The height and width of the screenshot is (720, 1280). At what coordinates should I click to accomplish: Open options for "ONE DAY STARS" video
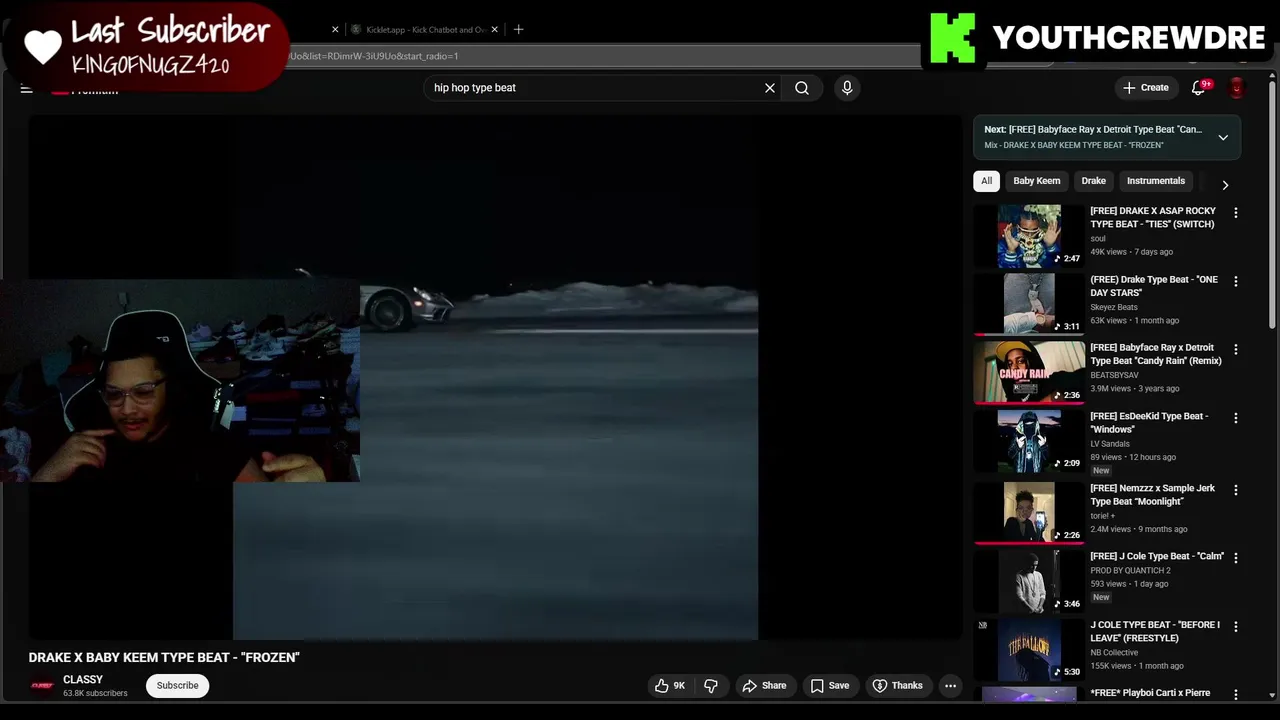pos(1236,282)
